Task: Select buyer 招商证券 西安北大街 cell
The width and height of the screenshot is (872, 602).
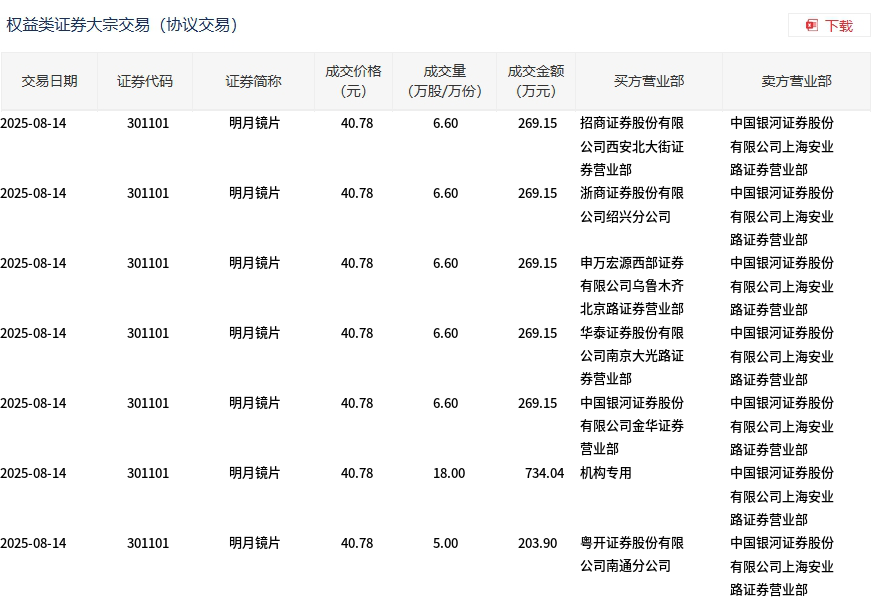Action: pos(632,146)
